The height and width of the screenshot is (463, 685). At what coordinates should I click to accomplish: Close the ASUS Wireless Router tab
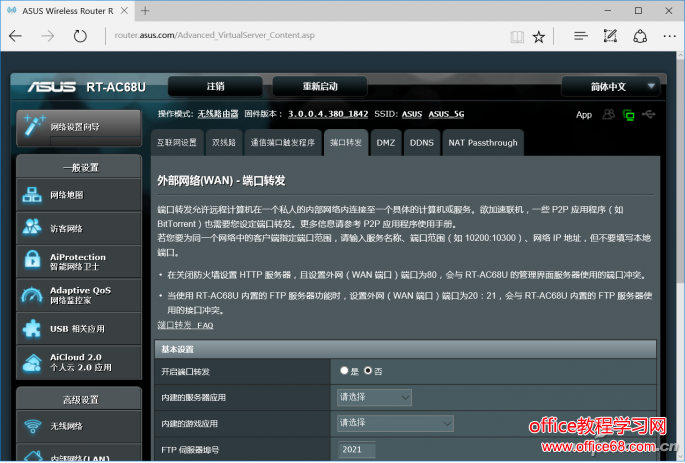coord(125,10)
